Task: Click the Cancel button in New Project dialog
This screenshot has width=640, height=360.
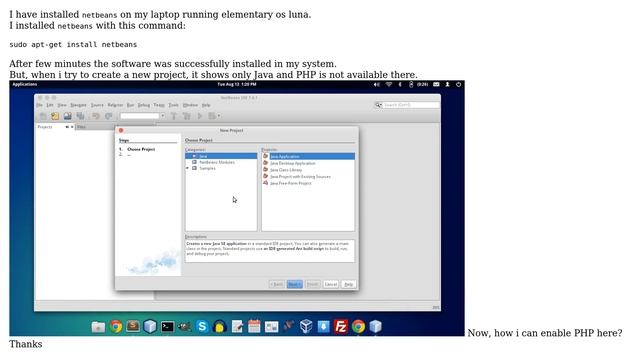Action: pos(331,284)
